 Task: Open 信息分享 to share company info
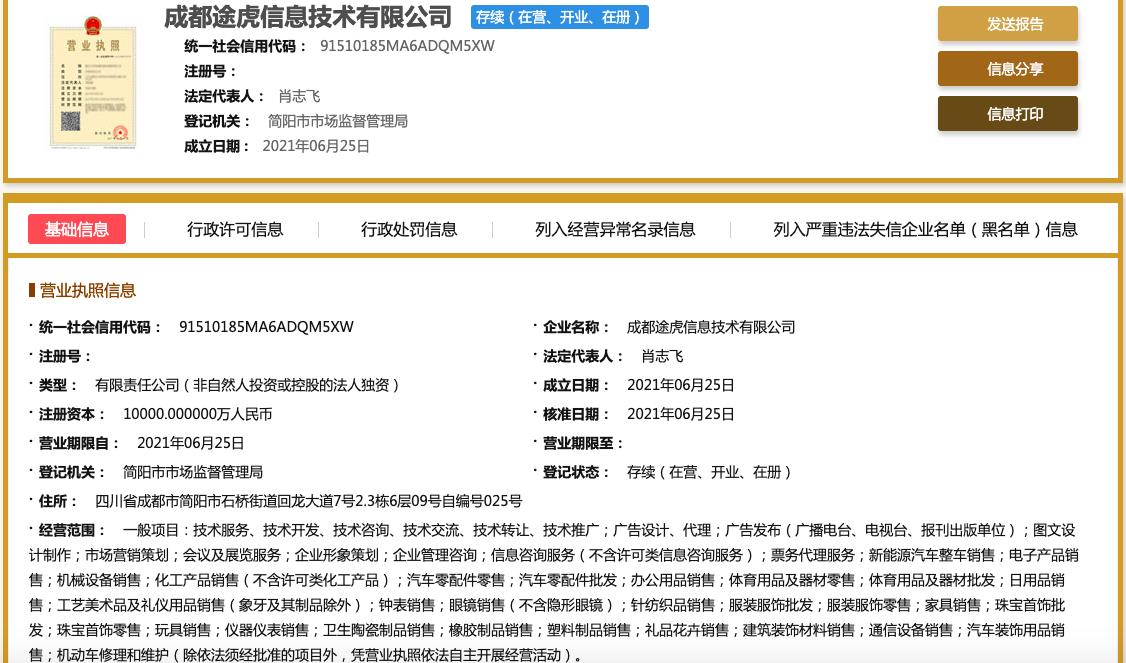[x=1007, y=69]
